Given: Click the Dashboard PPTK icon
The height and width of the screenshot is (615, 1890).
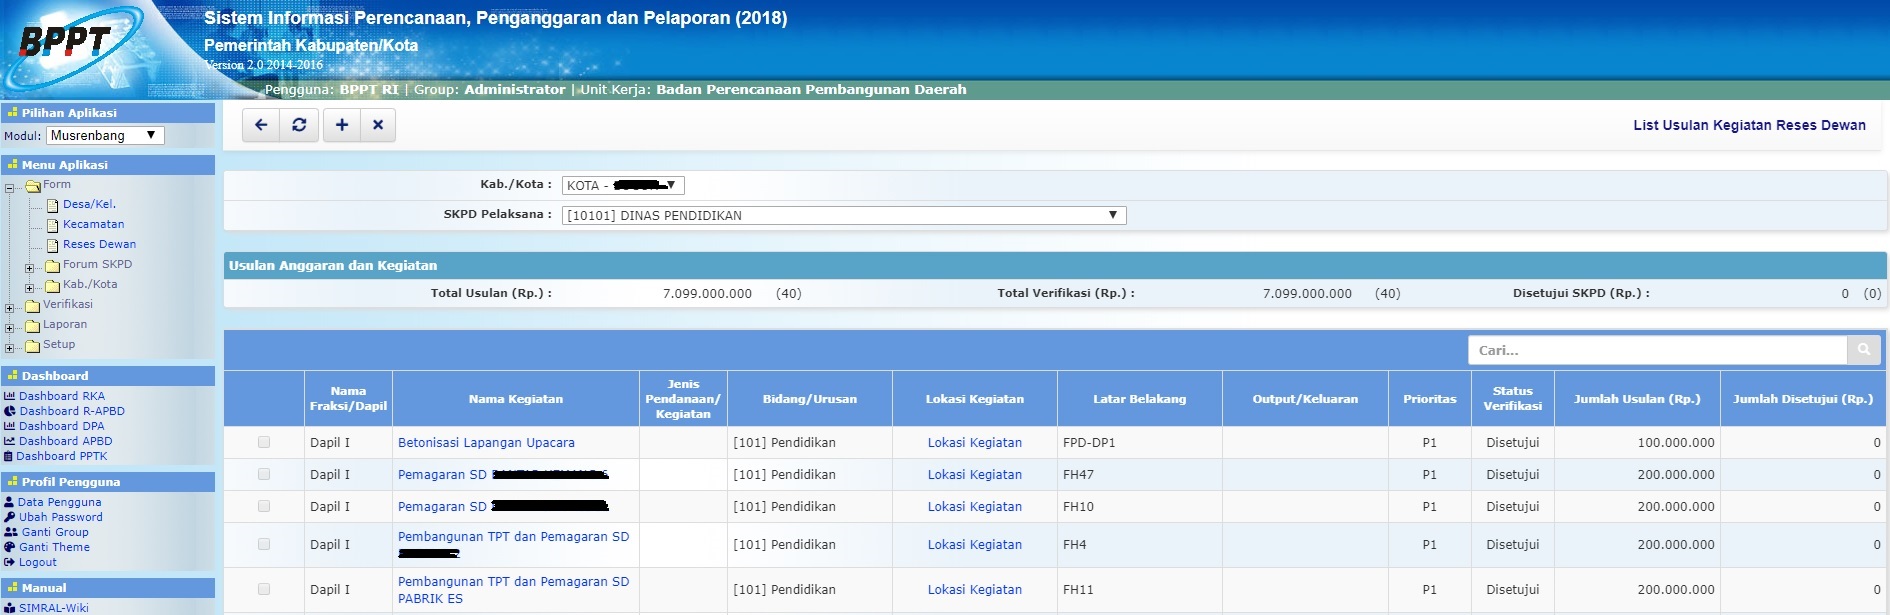Looking at the screenshot, I should tap(9, 456).
